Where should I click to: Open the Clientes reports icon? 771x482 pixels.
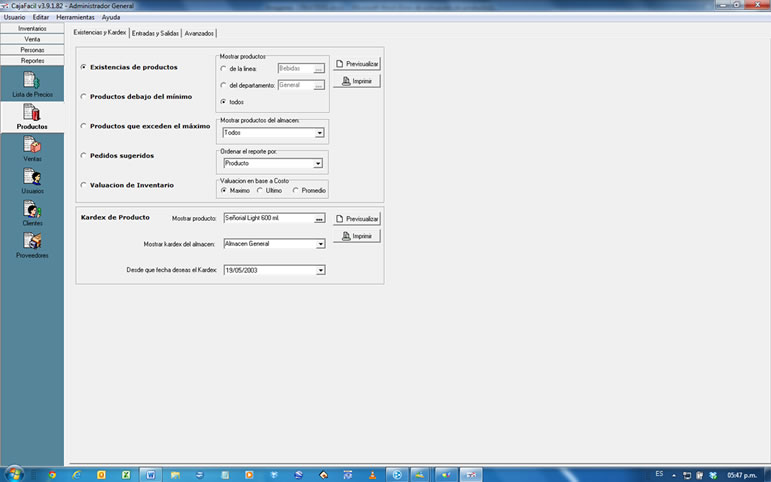coord(32,212)
